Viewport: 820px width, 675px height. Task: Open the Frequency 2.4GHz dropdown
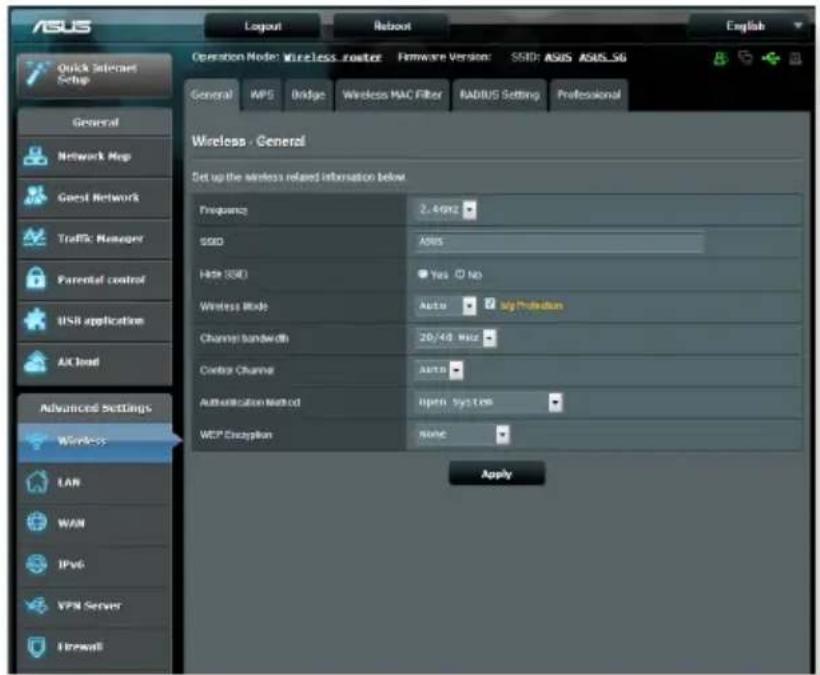pyautogui.click(x=446, y=210)
